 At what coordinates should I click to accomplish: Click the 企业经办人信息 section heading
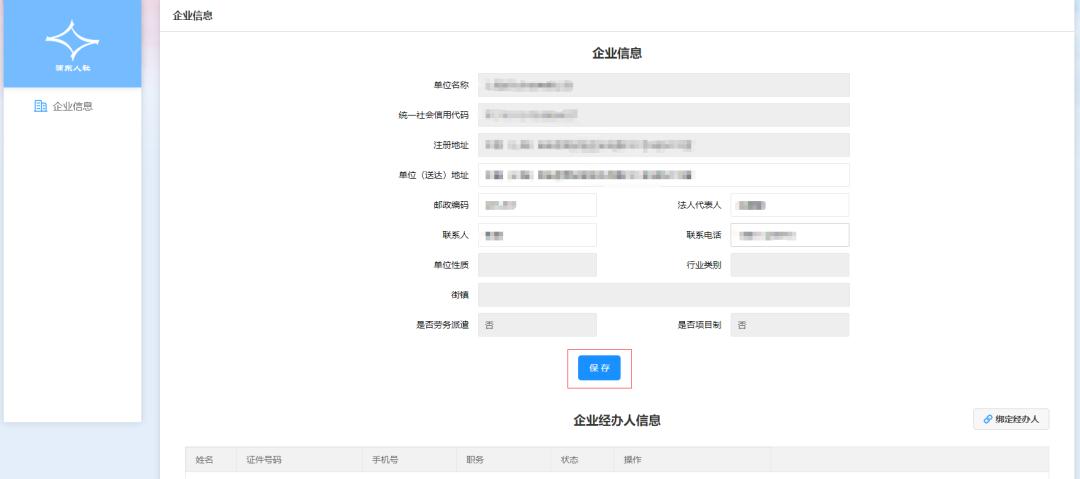pos(617,420)
